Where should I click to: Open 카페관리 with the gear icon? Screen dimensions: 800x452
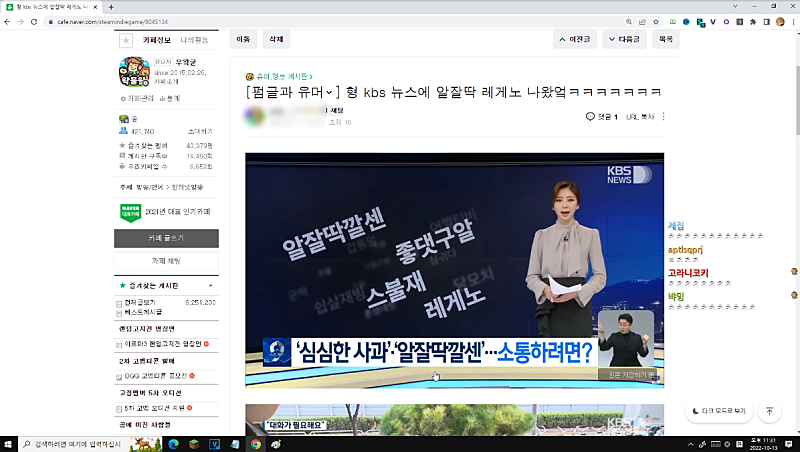137,98
